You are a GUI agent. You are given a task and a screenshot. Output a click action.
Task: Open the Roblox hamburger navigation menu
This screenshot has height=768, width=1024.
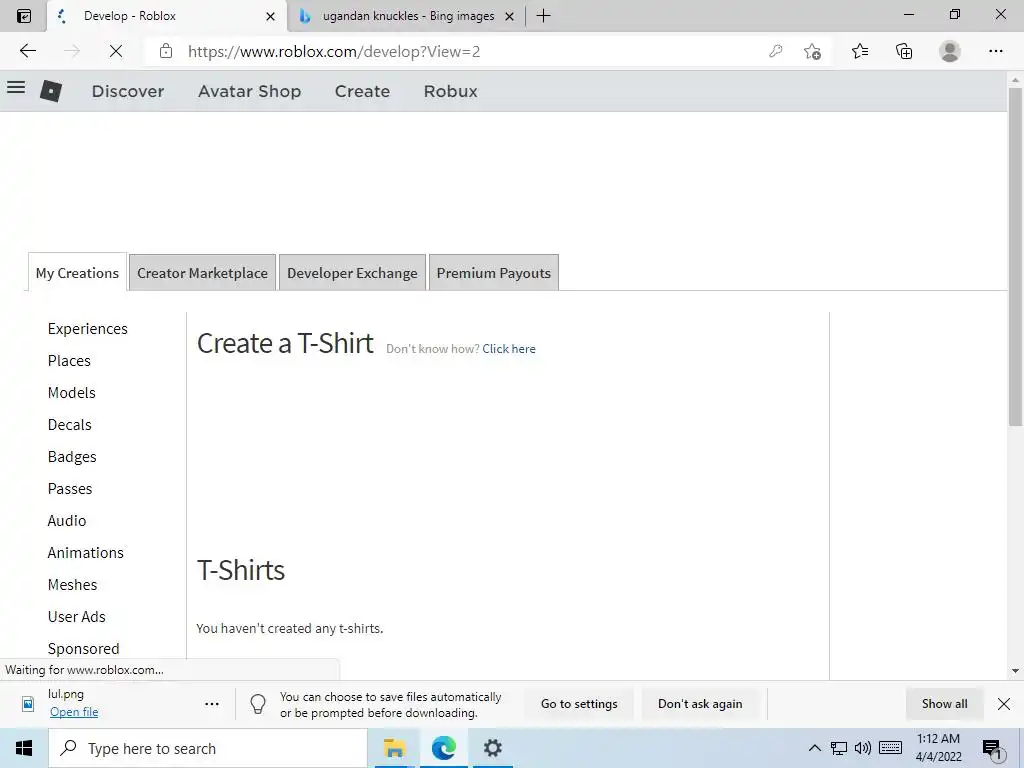[x=16, y=88]
